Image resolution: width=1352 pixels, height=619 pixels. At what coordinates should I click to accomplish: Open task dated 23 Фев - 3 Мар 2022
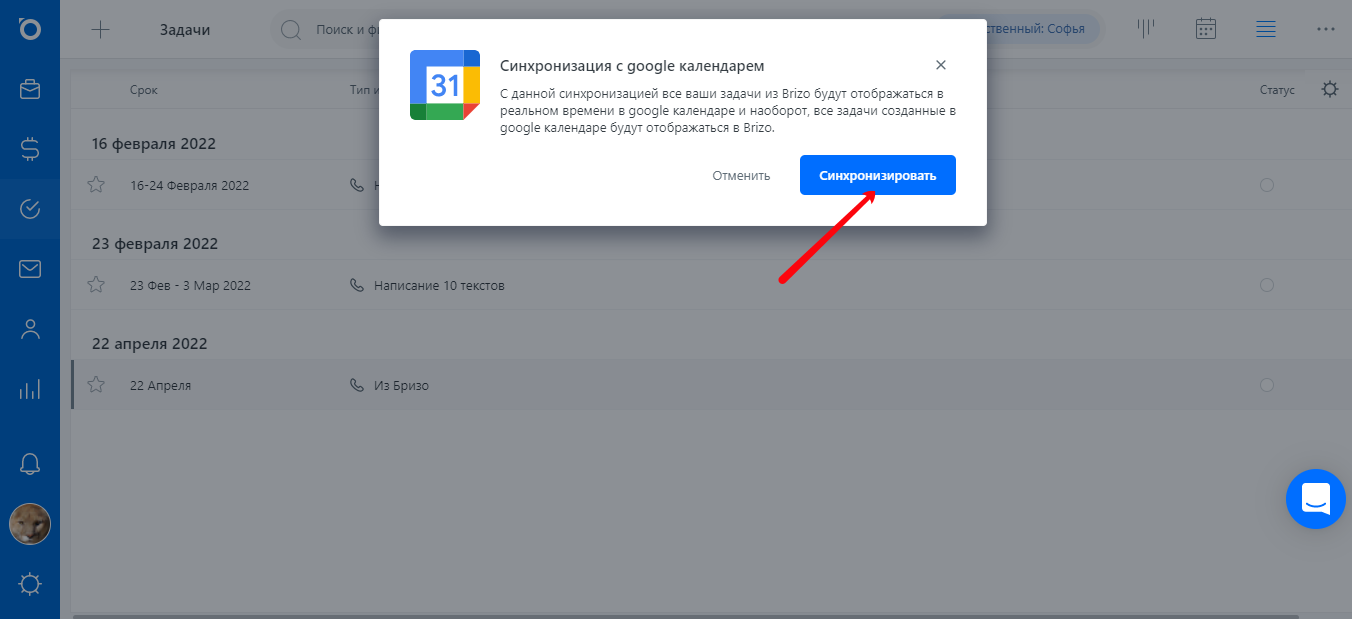(x=190, y=285)
